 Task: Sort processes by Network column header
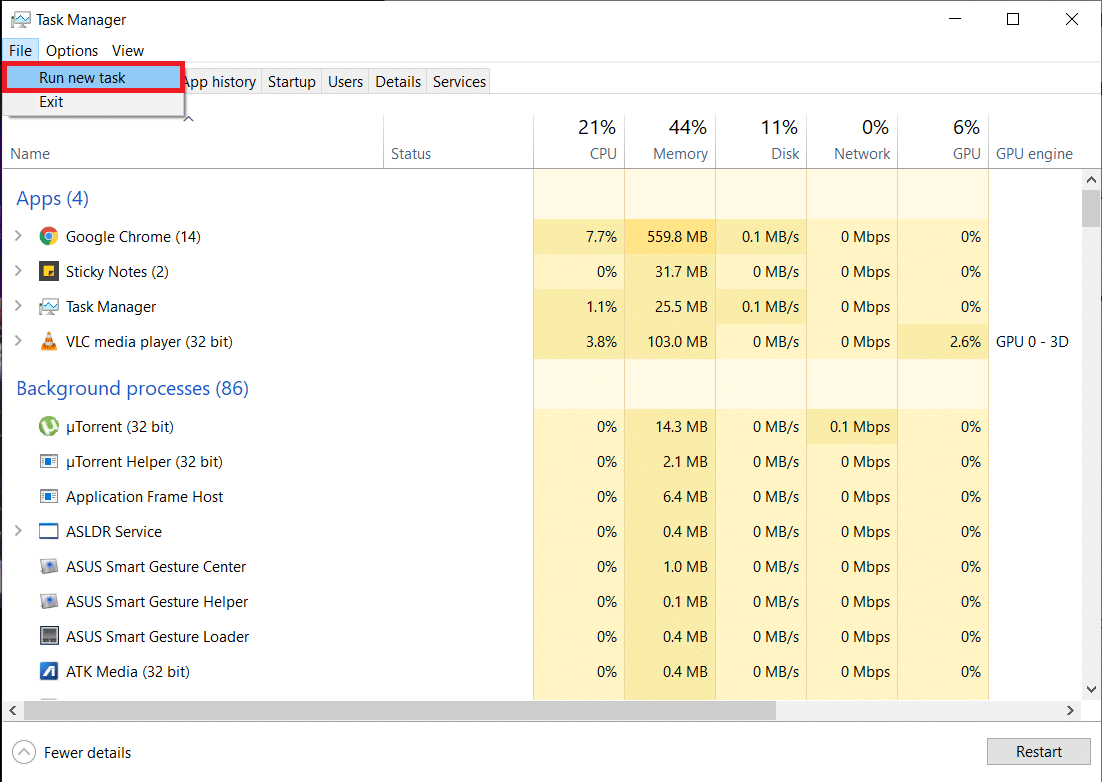852,141
